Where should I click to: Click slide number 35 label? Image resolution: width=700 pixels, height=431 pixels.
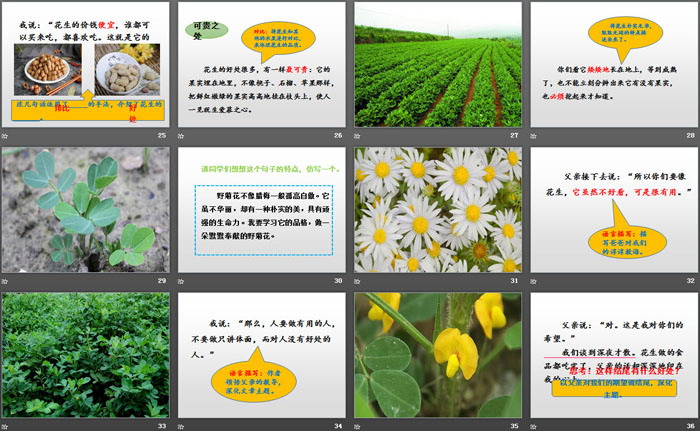pyautogui.click(x=514, y=426)
